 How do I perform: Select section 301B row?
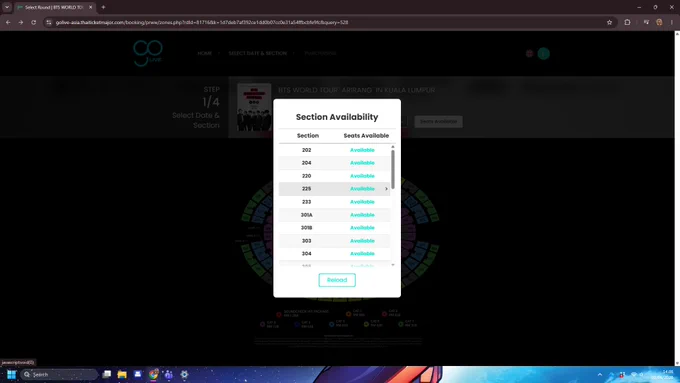point(334,228)
